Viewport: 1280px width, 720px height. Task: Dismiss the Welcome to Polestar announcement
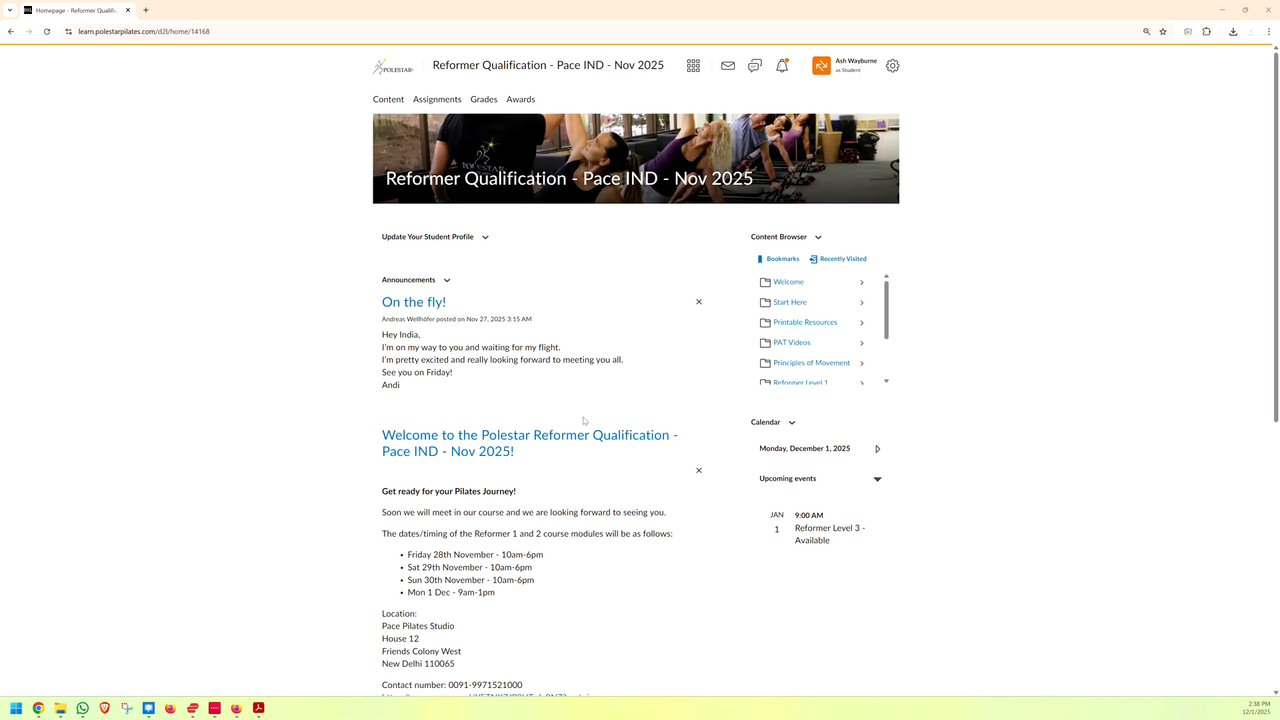pos(699,470)
